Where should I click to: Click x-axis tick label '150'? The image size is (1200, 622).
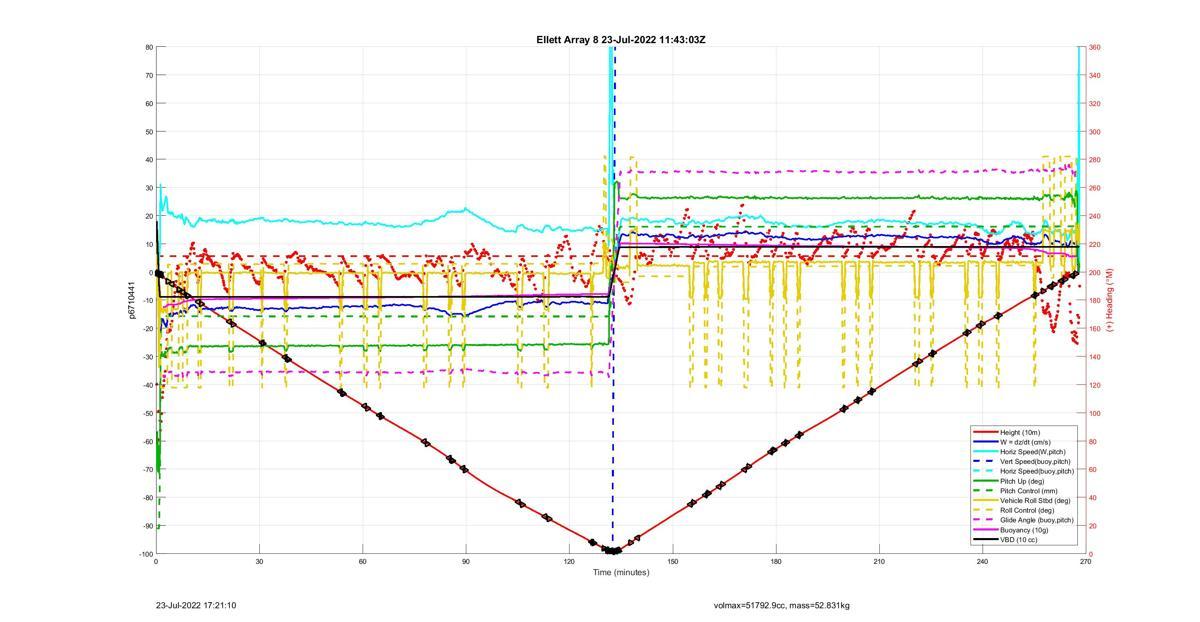(x=672, y=562)
